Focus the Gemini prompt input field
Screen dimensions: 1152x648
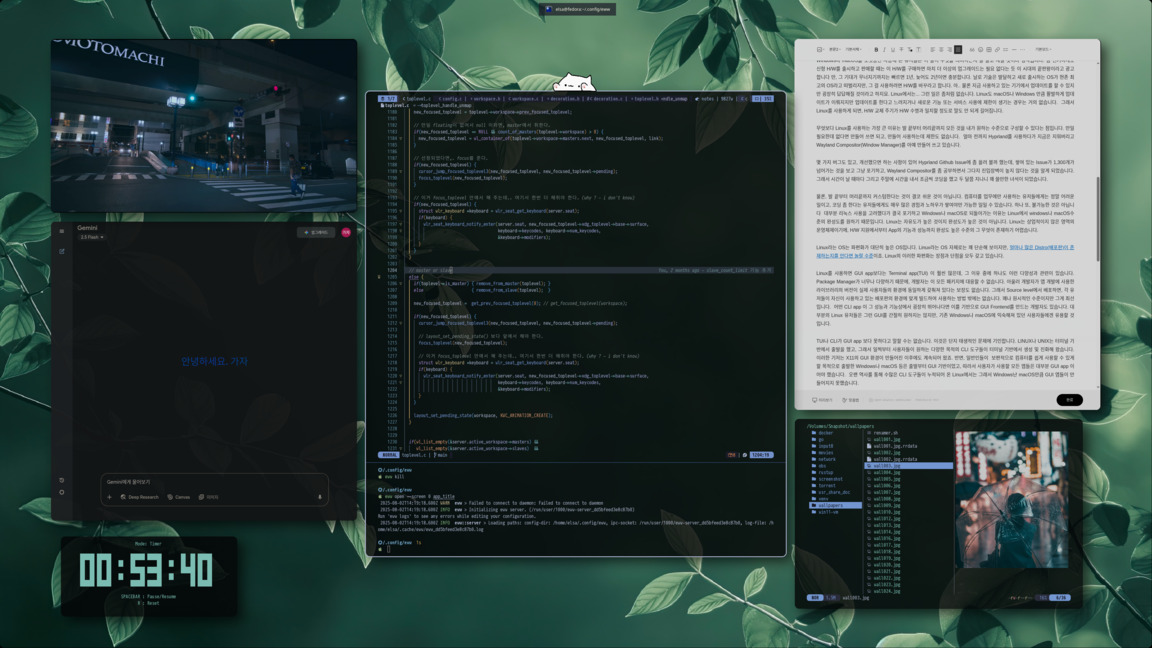pos(214,482)
